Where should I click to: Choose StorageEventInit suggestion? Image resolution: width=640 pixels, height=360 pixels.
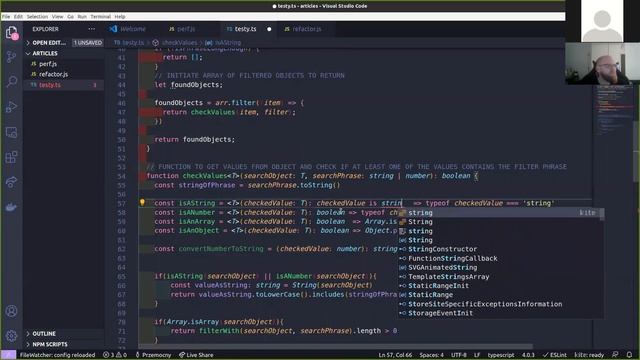(440, 313)
